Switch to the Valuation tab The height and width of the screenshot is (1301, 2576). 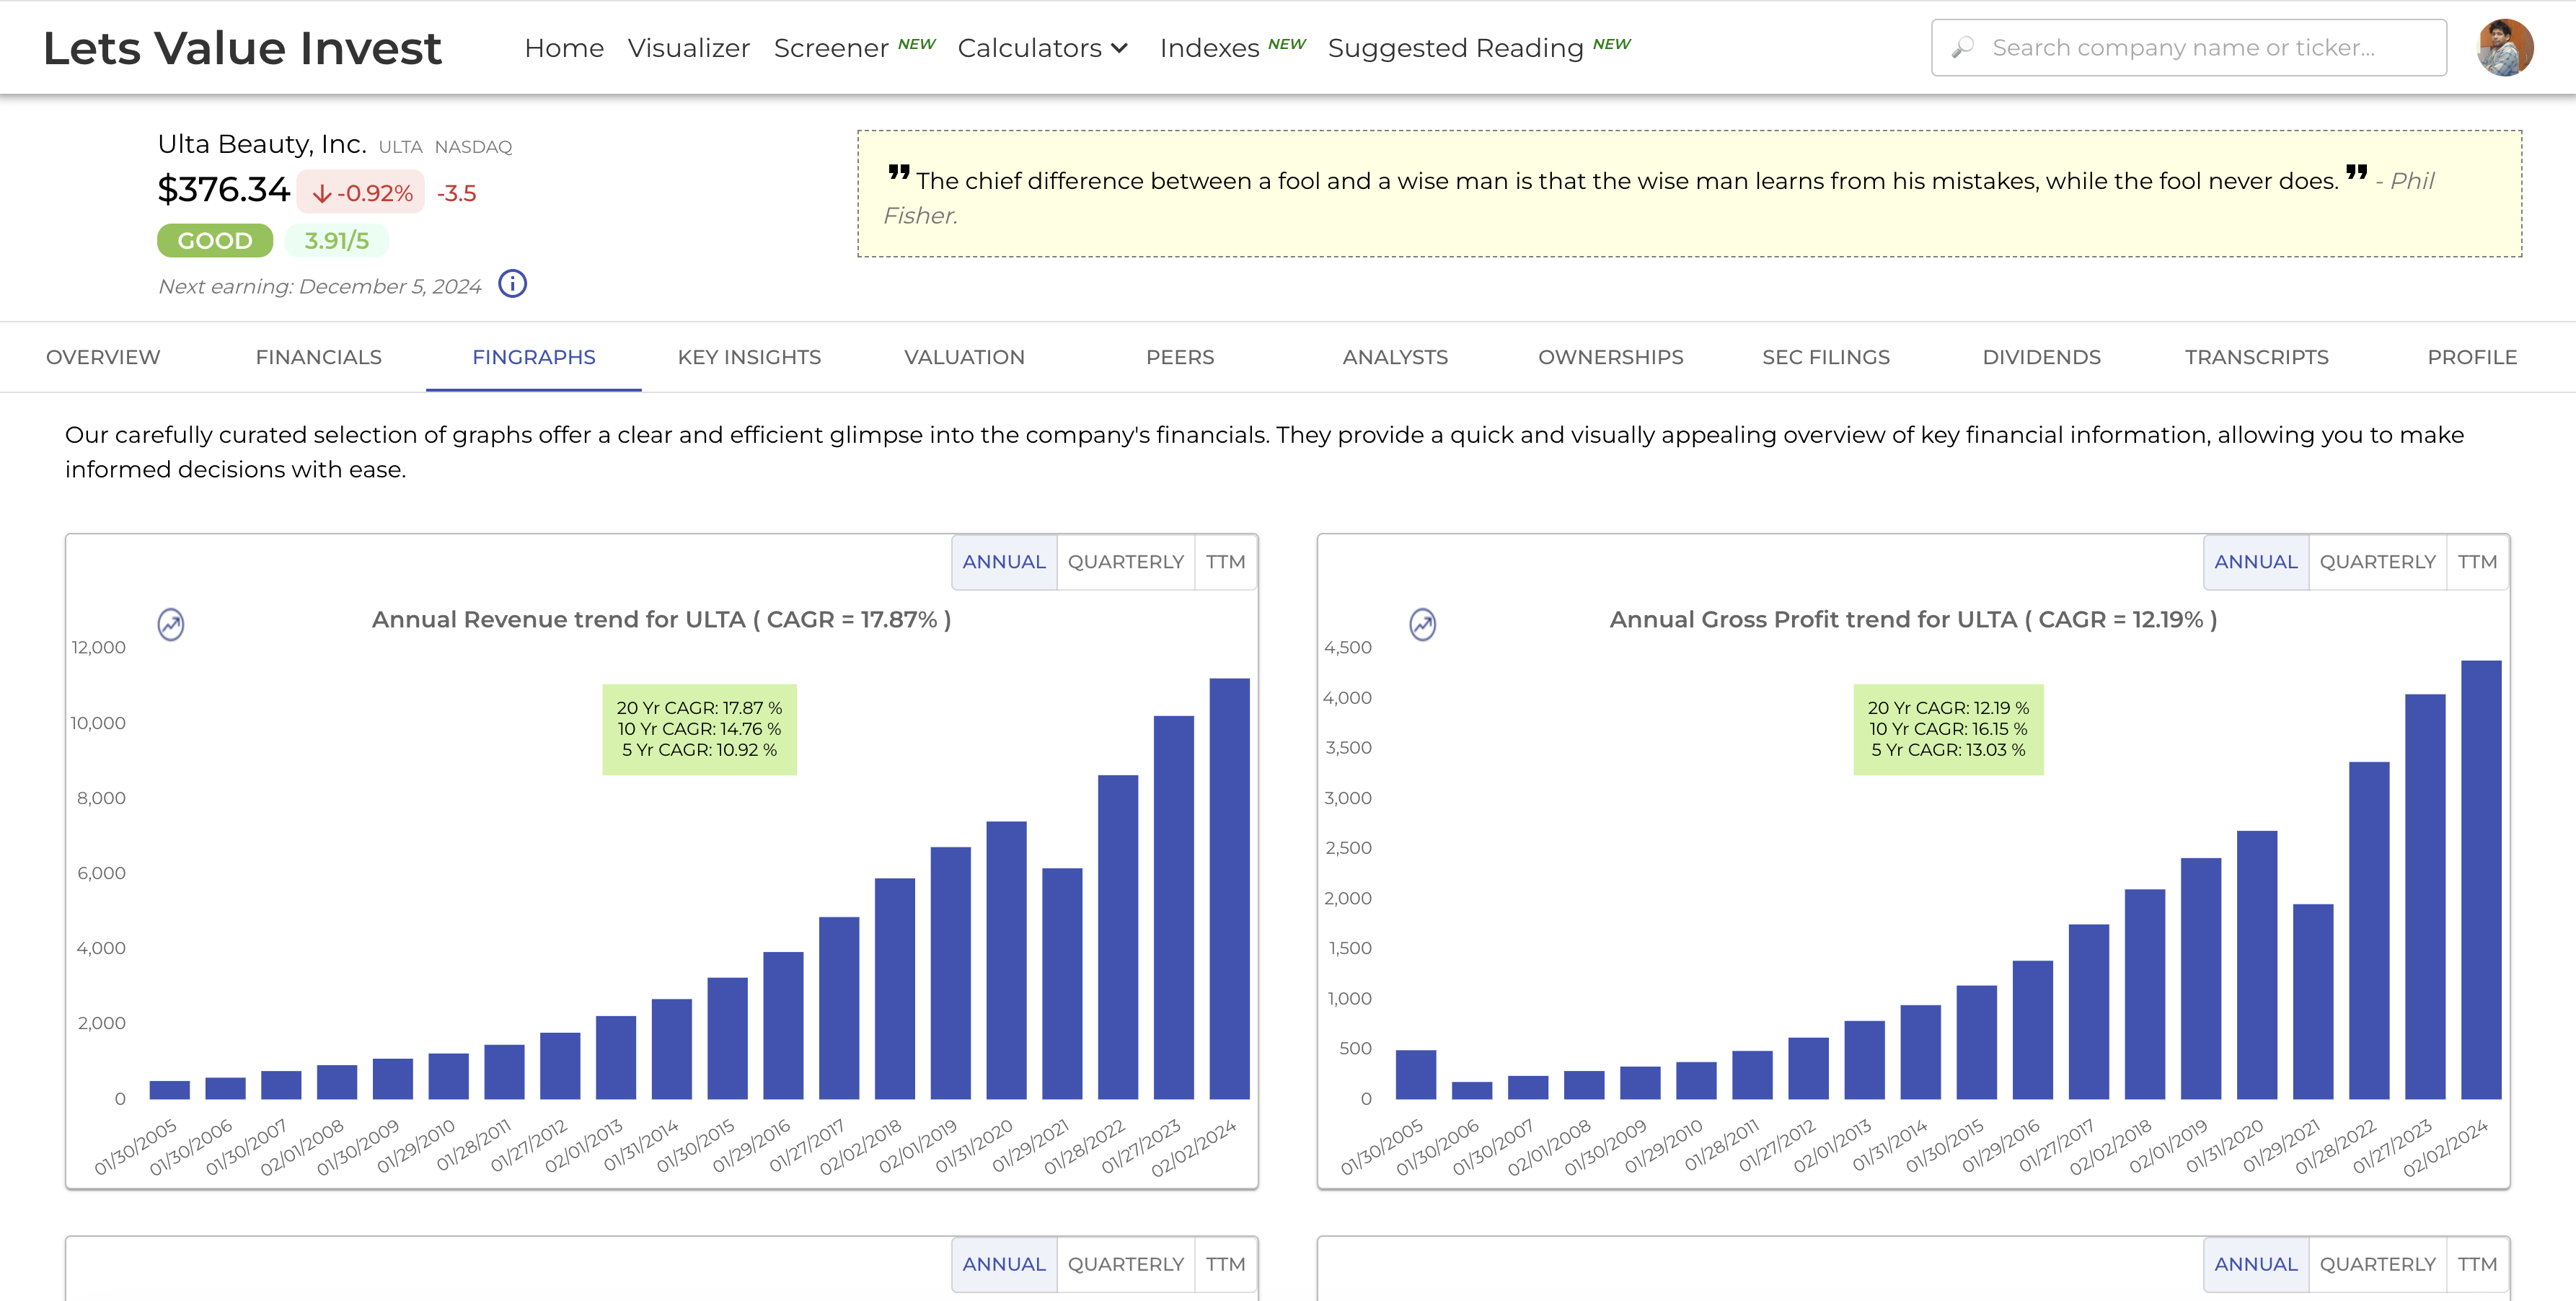click(964, 357)
